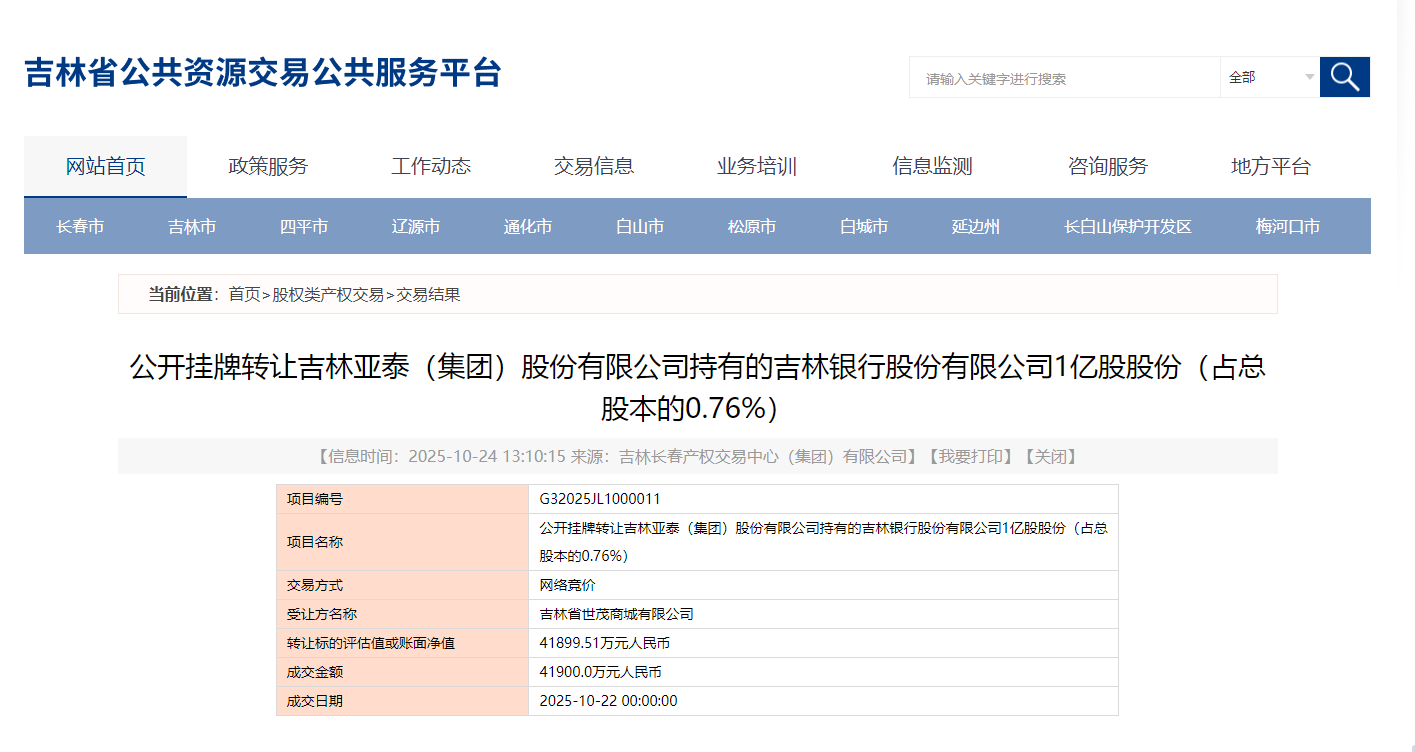Click the project name value in the table
This screenshot has width=1415, height=752.
tap(823, 541)
